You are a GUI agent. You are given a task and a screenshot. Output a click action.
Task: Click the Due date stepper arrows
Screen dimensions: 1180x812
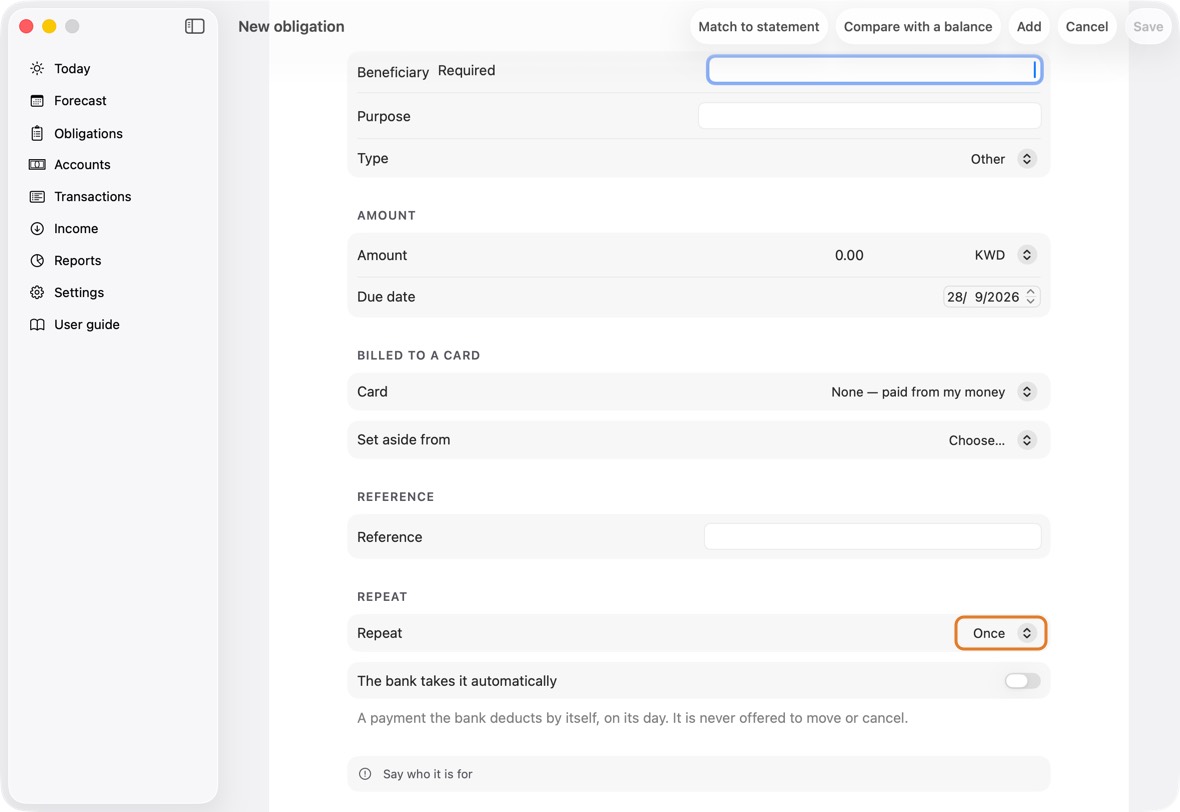click(1030, 297)
